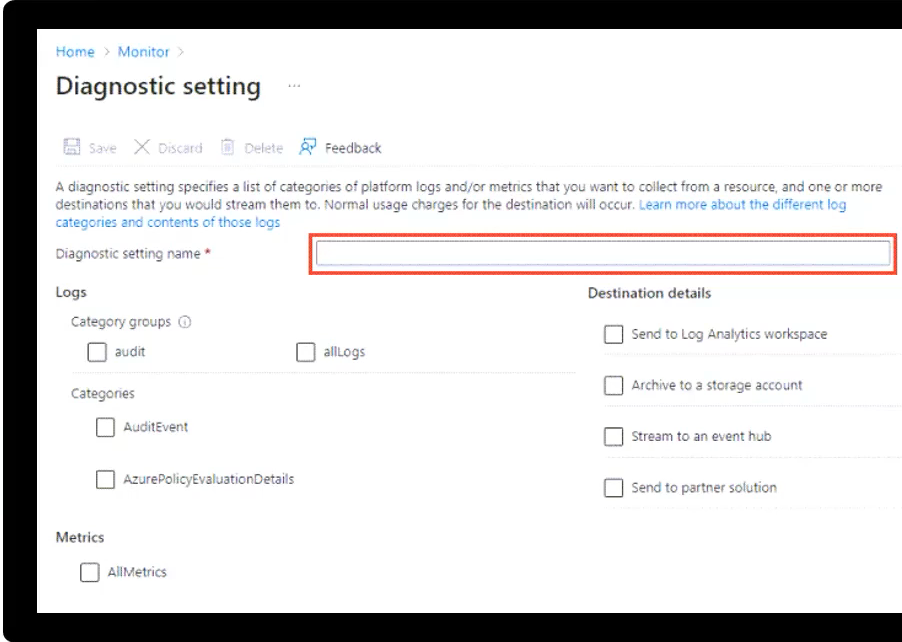Check Archive to a storage account
This screenshot has width=902, height=642.
coord(614,385)
